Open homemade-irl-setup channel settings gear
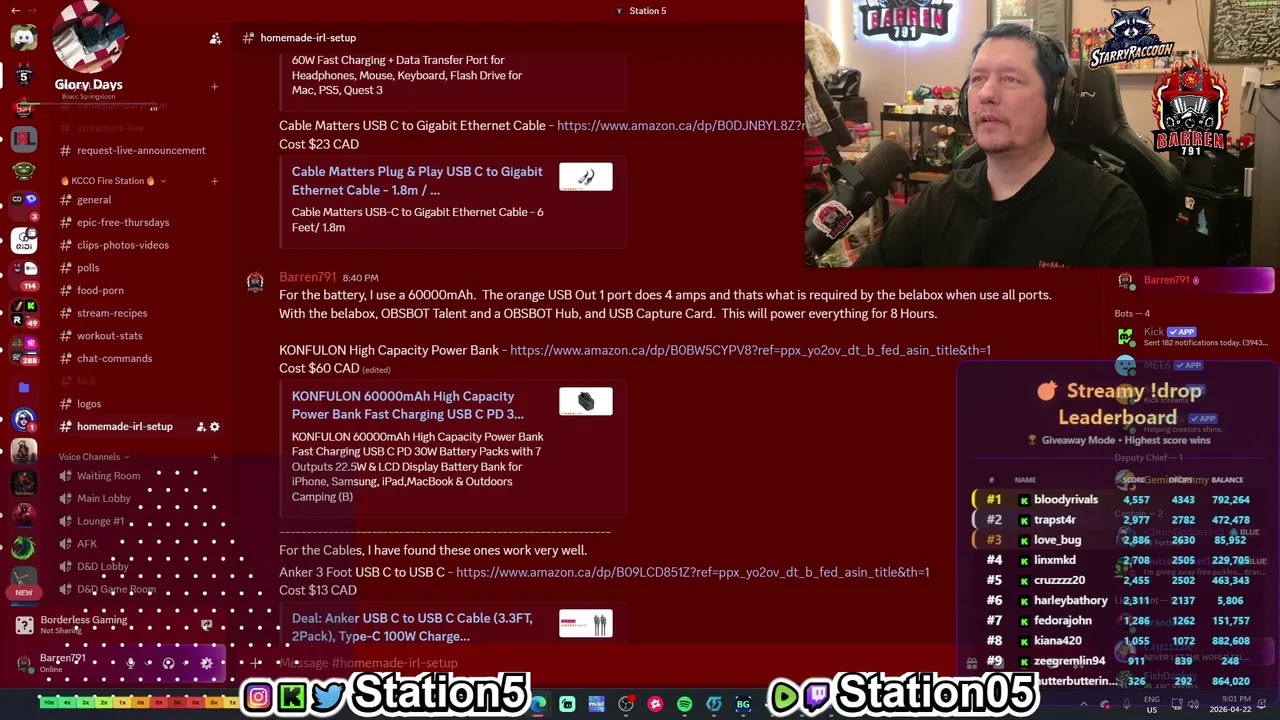 tap(214, 427)
